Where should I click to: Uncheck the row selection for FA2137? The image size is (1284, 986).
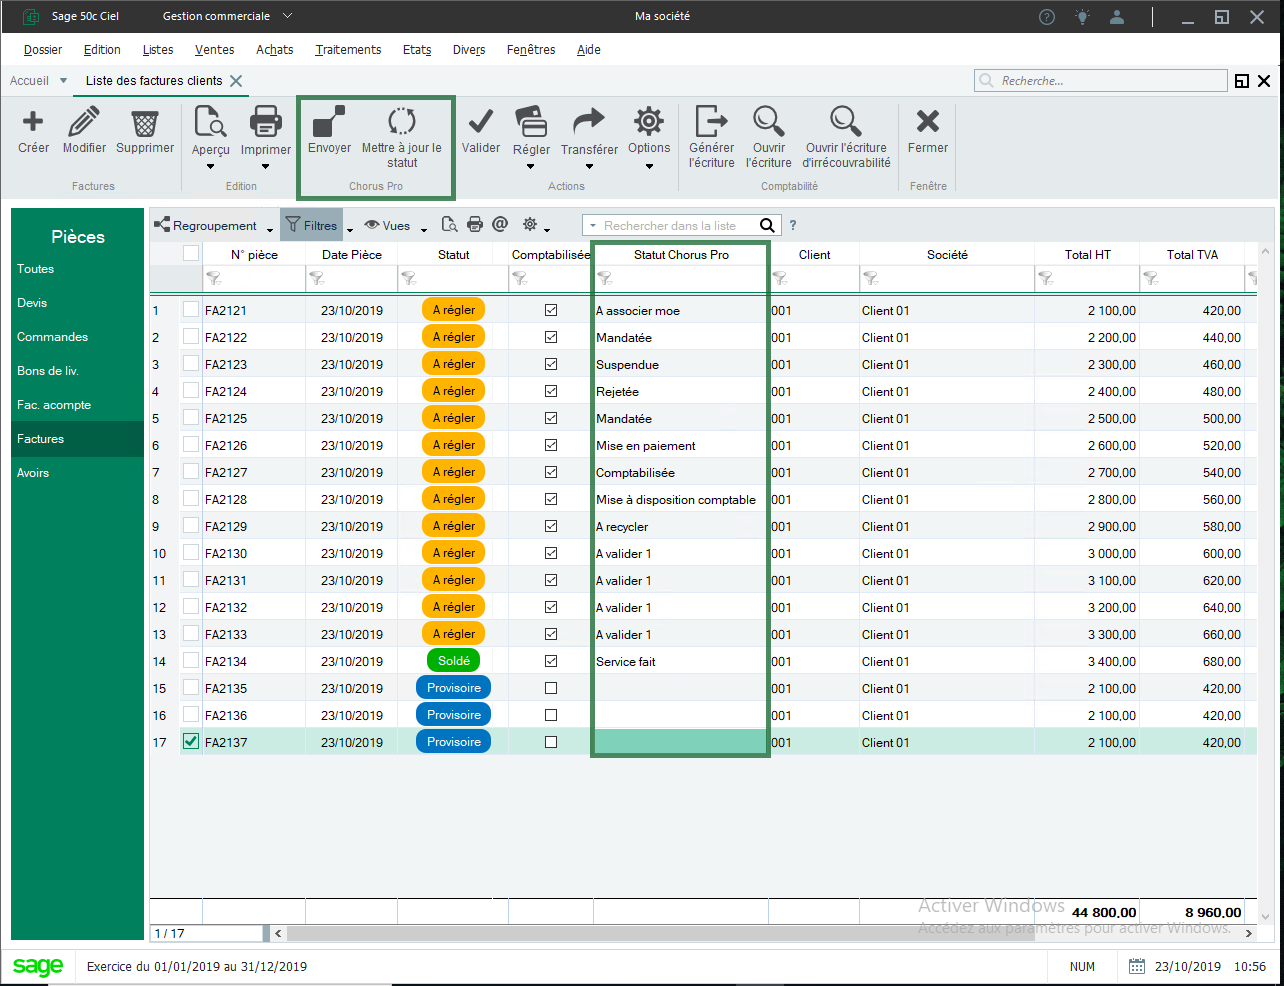tap(190, 741)
